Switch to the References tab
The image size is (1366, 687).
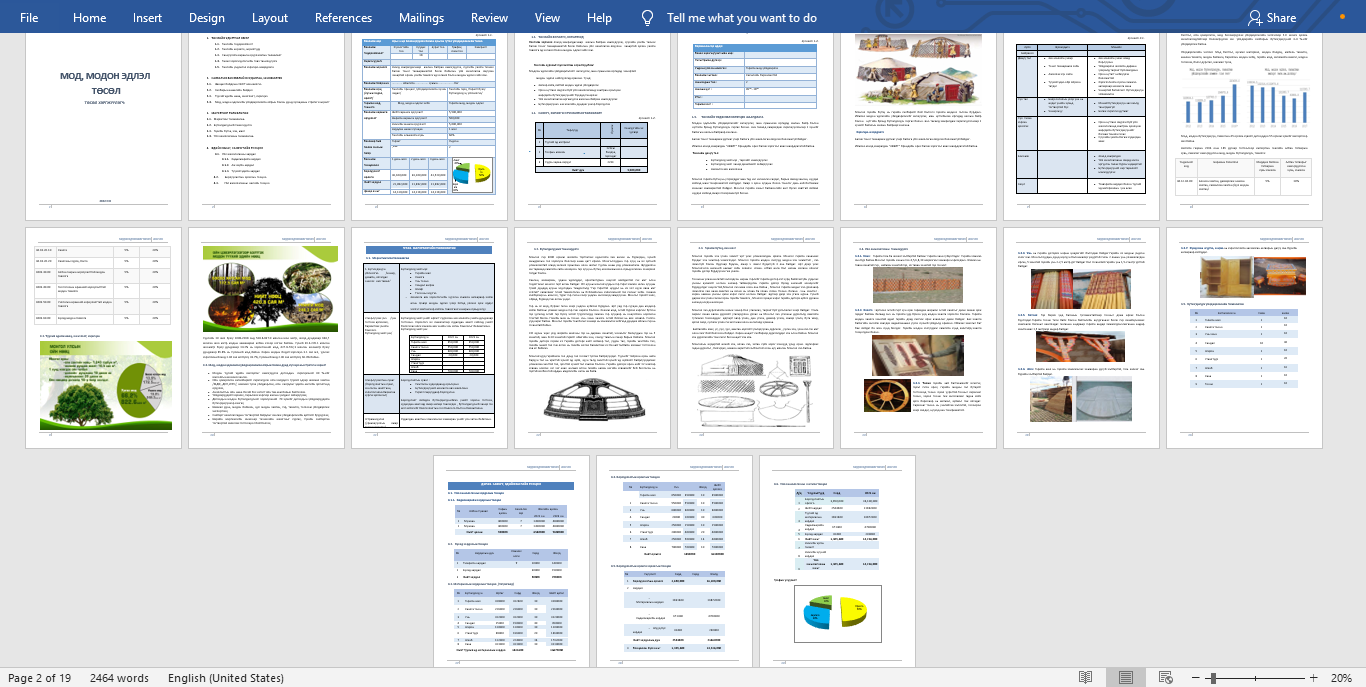(343, 18)
